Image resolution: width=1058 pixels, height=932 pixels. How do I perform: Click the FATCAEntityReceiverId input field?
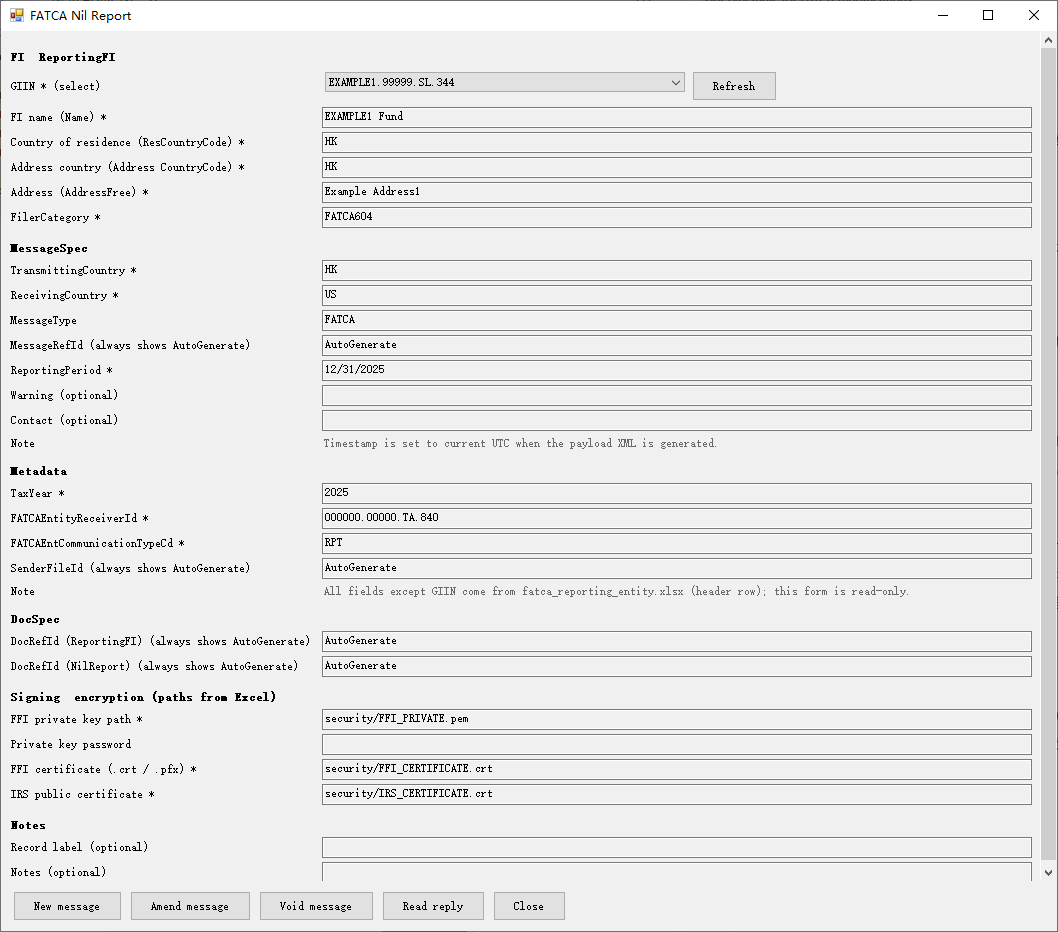pyautogui.click(x=676, y=518)
